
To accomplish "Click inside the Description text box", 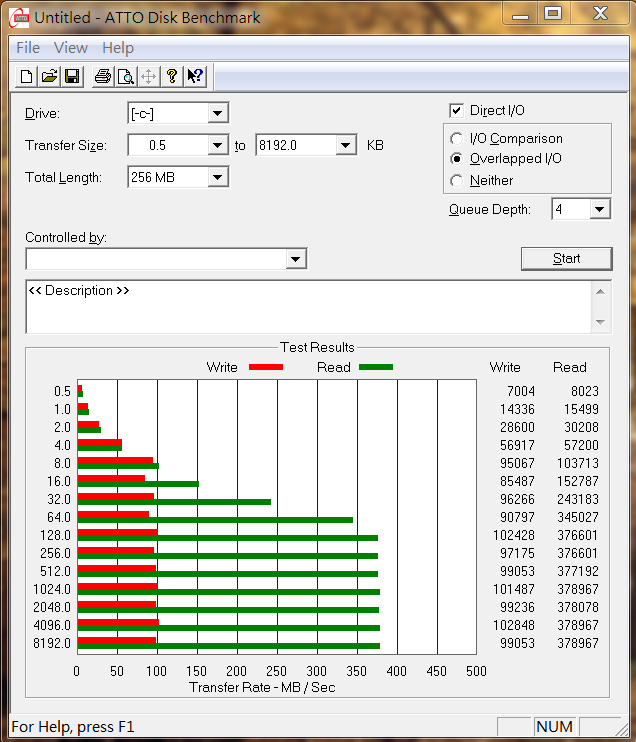I will pyautogui.click(x=309, y=307).
